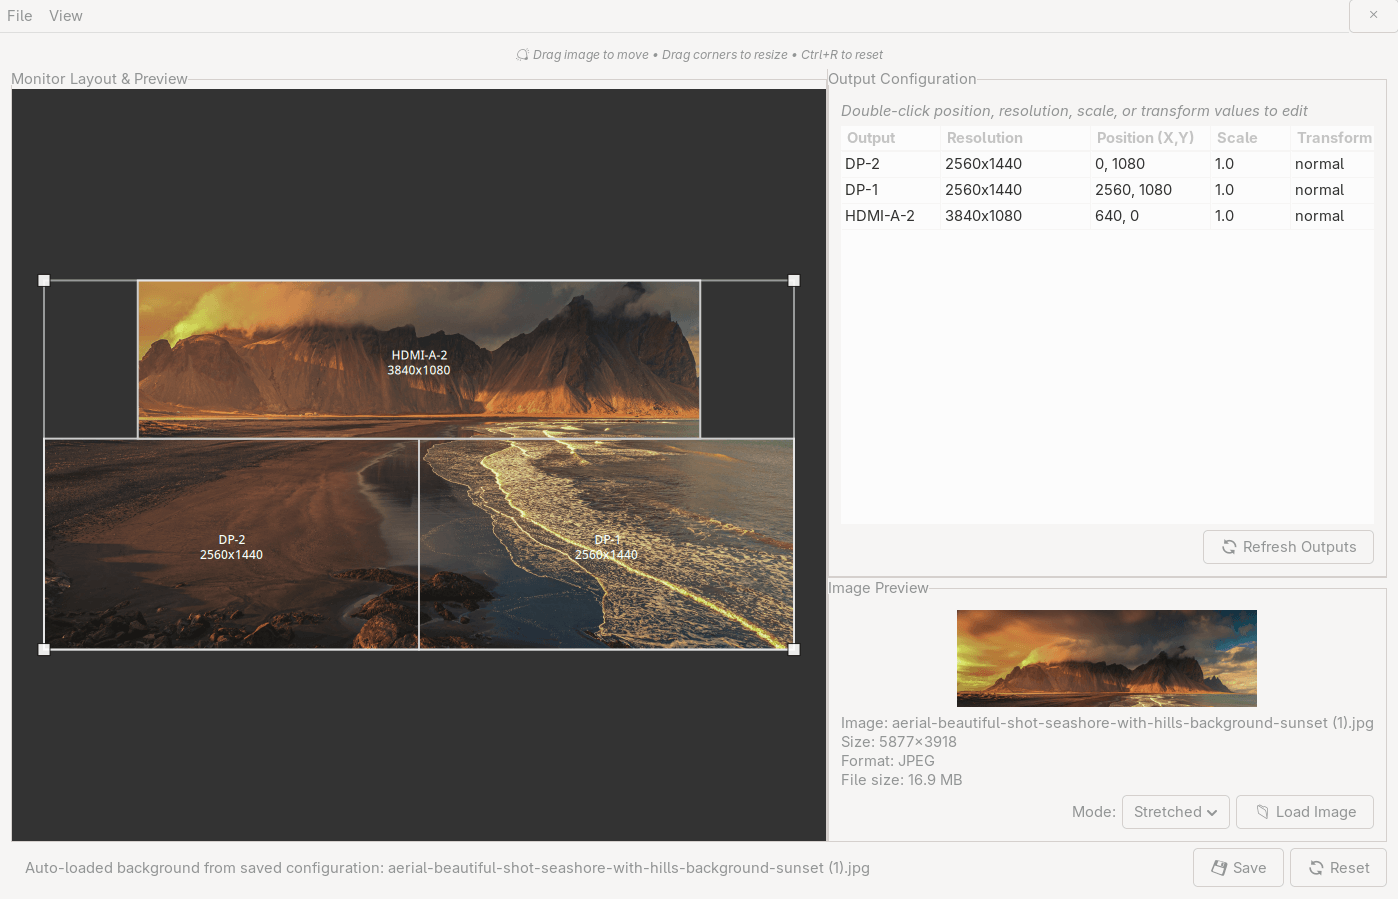1398x899 pixels.
Task: Open the File menu
Action: point(20,16)
